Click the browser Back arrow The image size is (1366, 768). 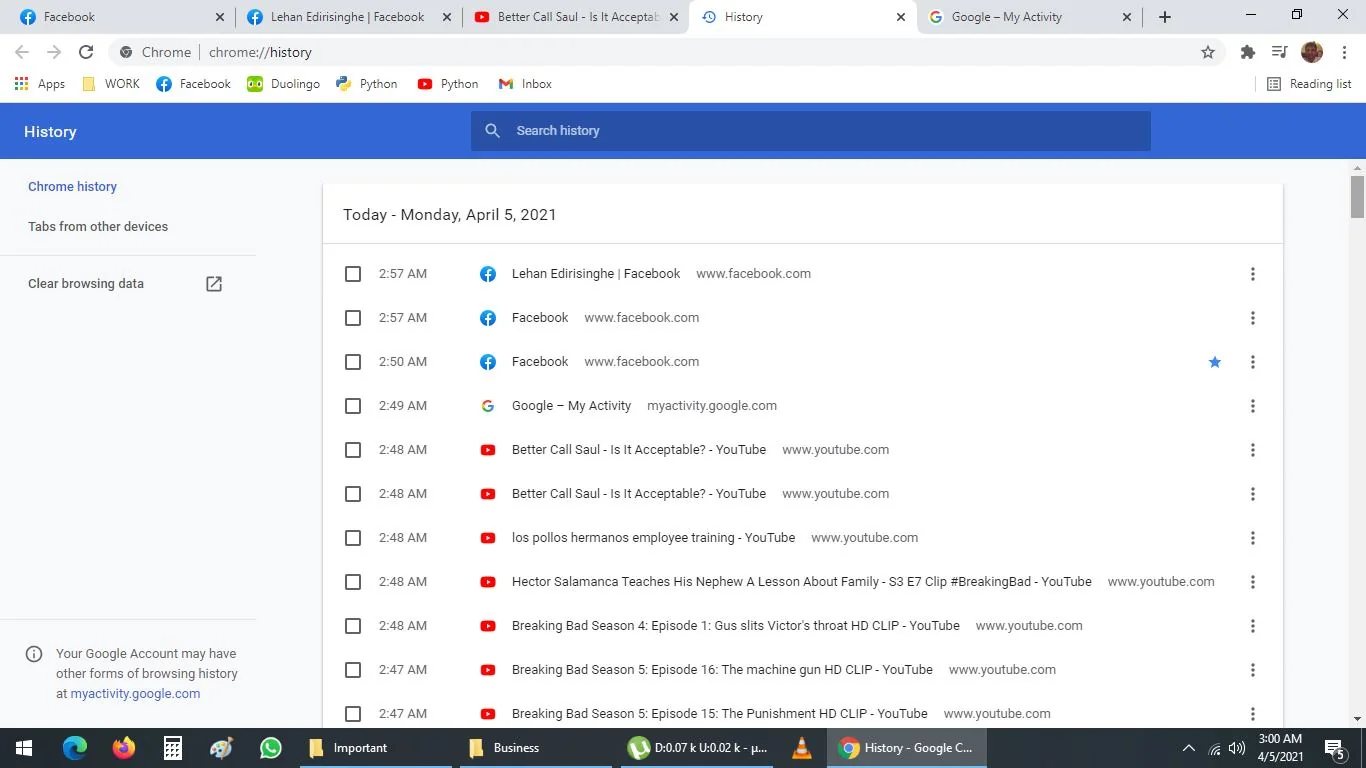coord(22,52)
